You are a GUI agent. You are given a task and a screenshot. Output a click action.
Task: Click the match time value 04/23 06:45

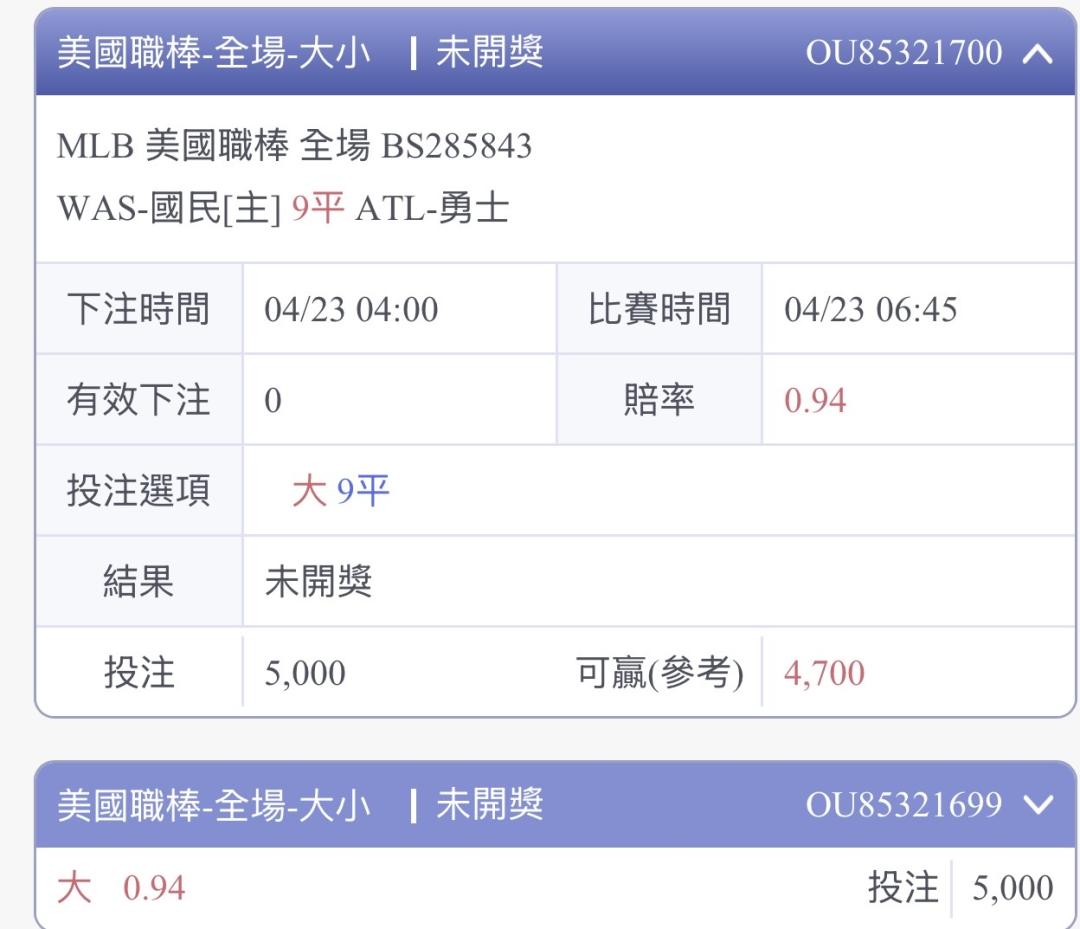(870, 310)
